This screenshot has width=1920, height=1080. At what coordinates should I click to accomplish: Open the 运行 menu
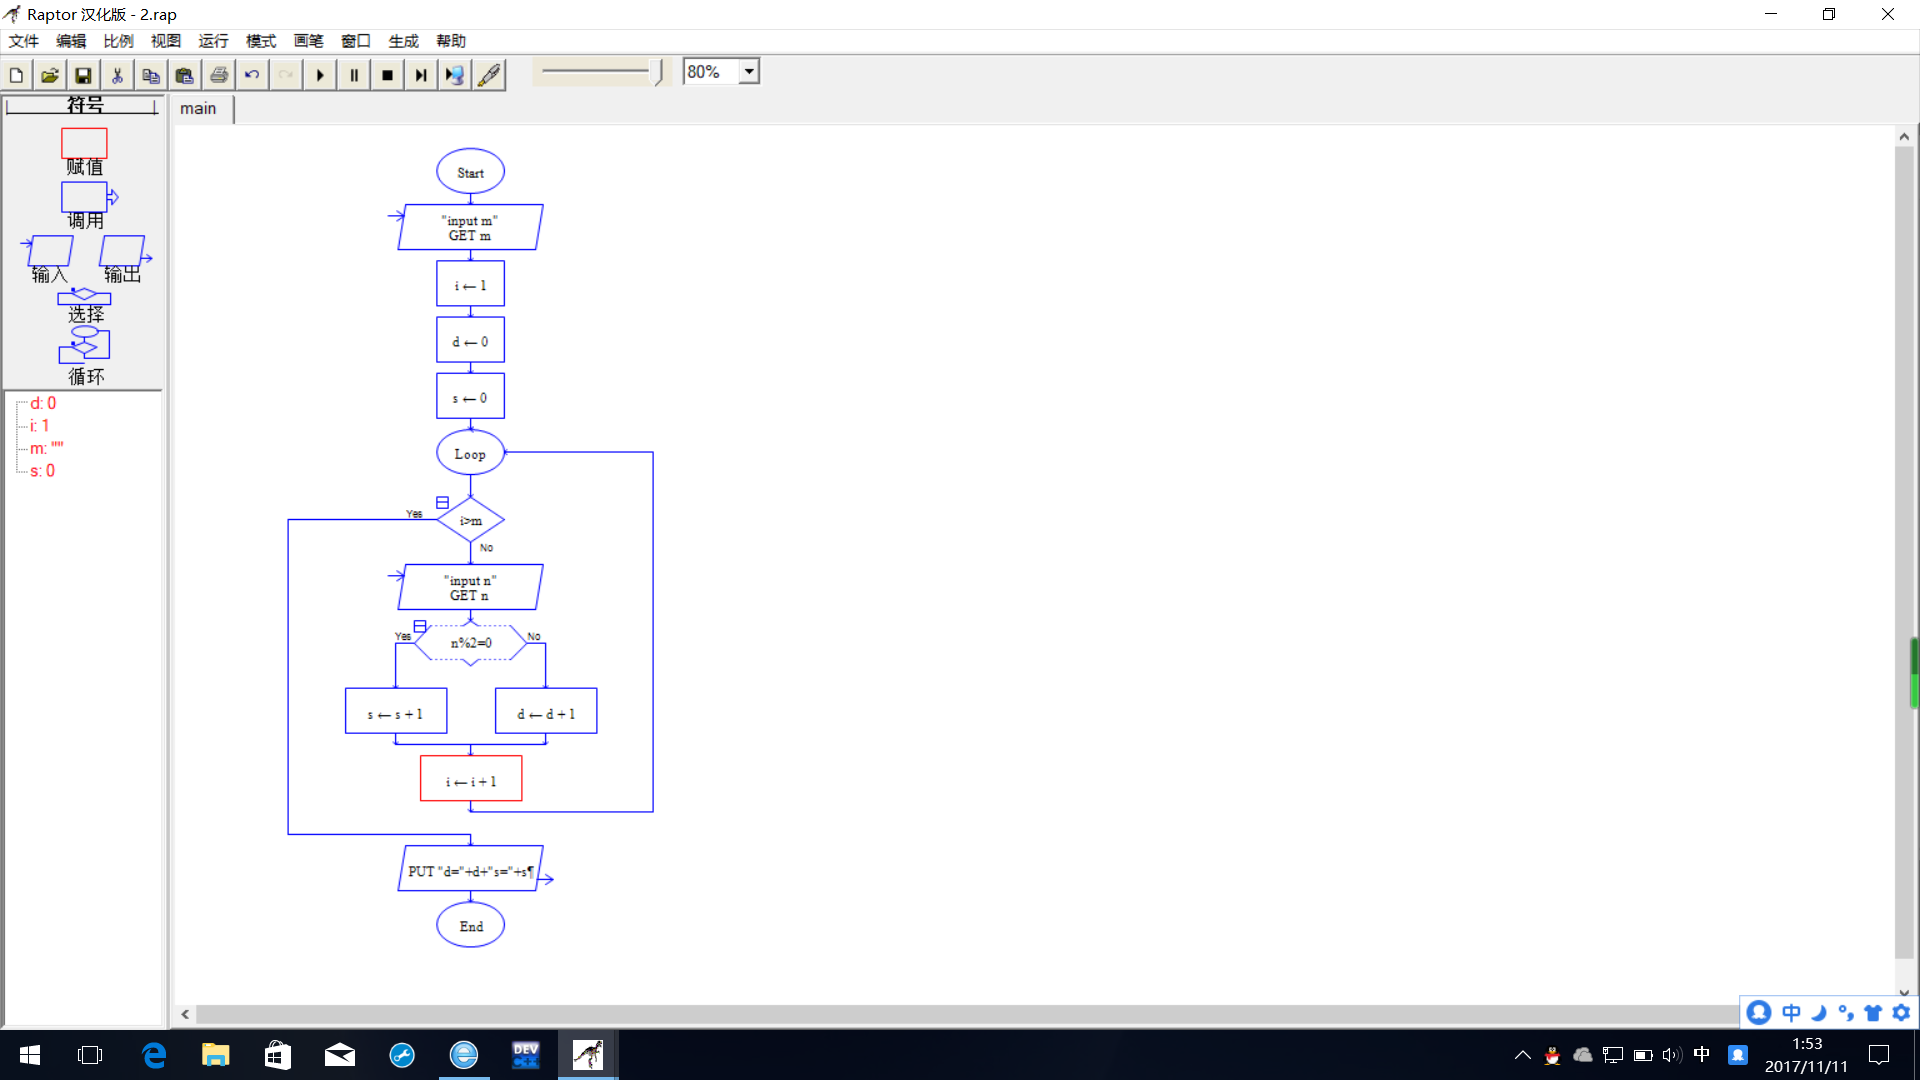tap(213, 41)
